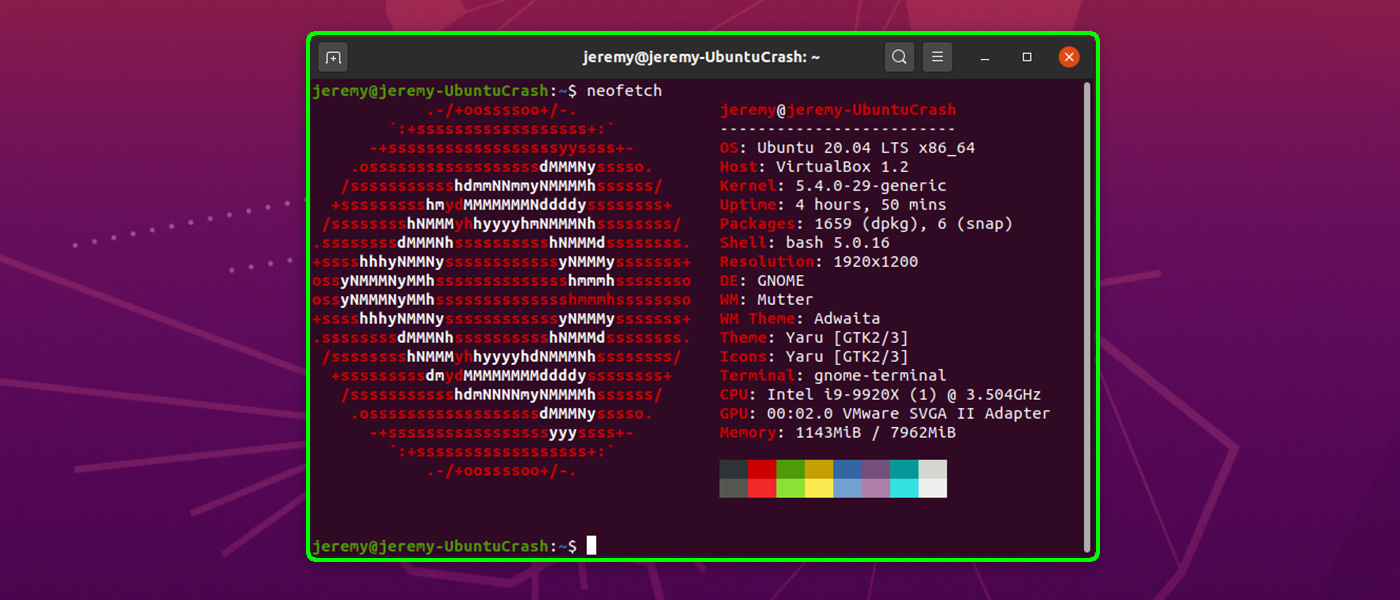Click the Terminal: gnome-terminal line
Viewport: 1400px width, 600px height.
[833, 376]
